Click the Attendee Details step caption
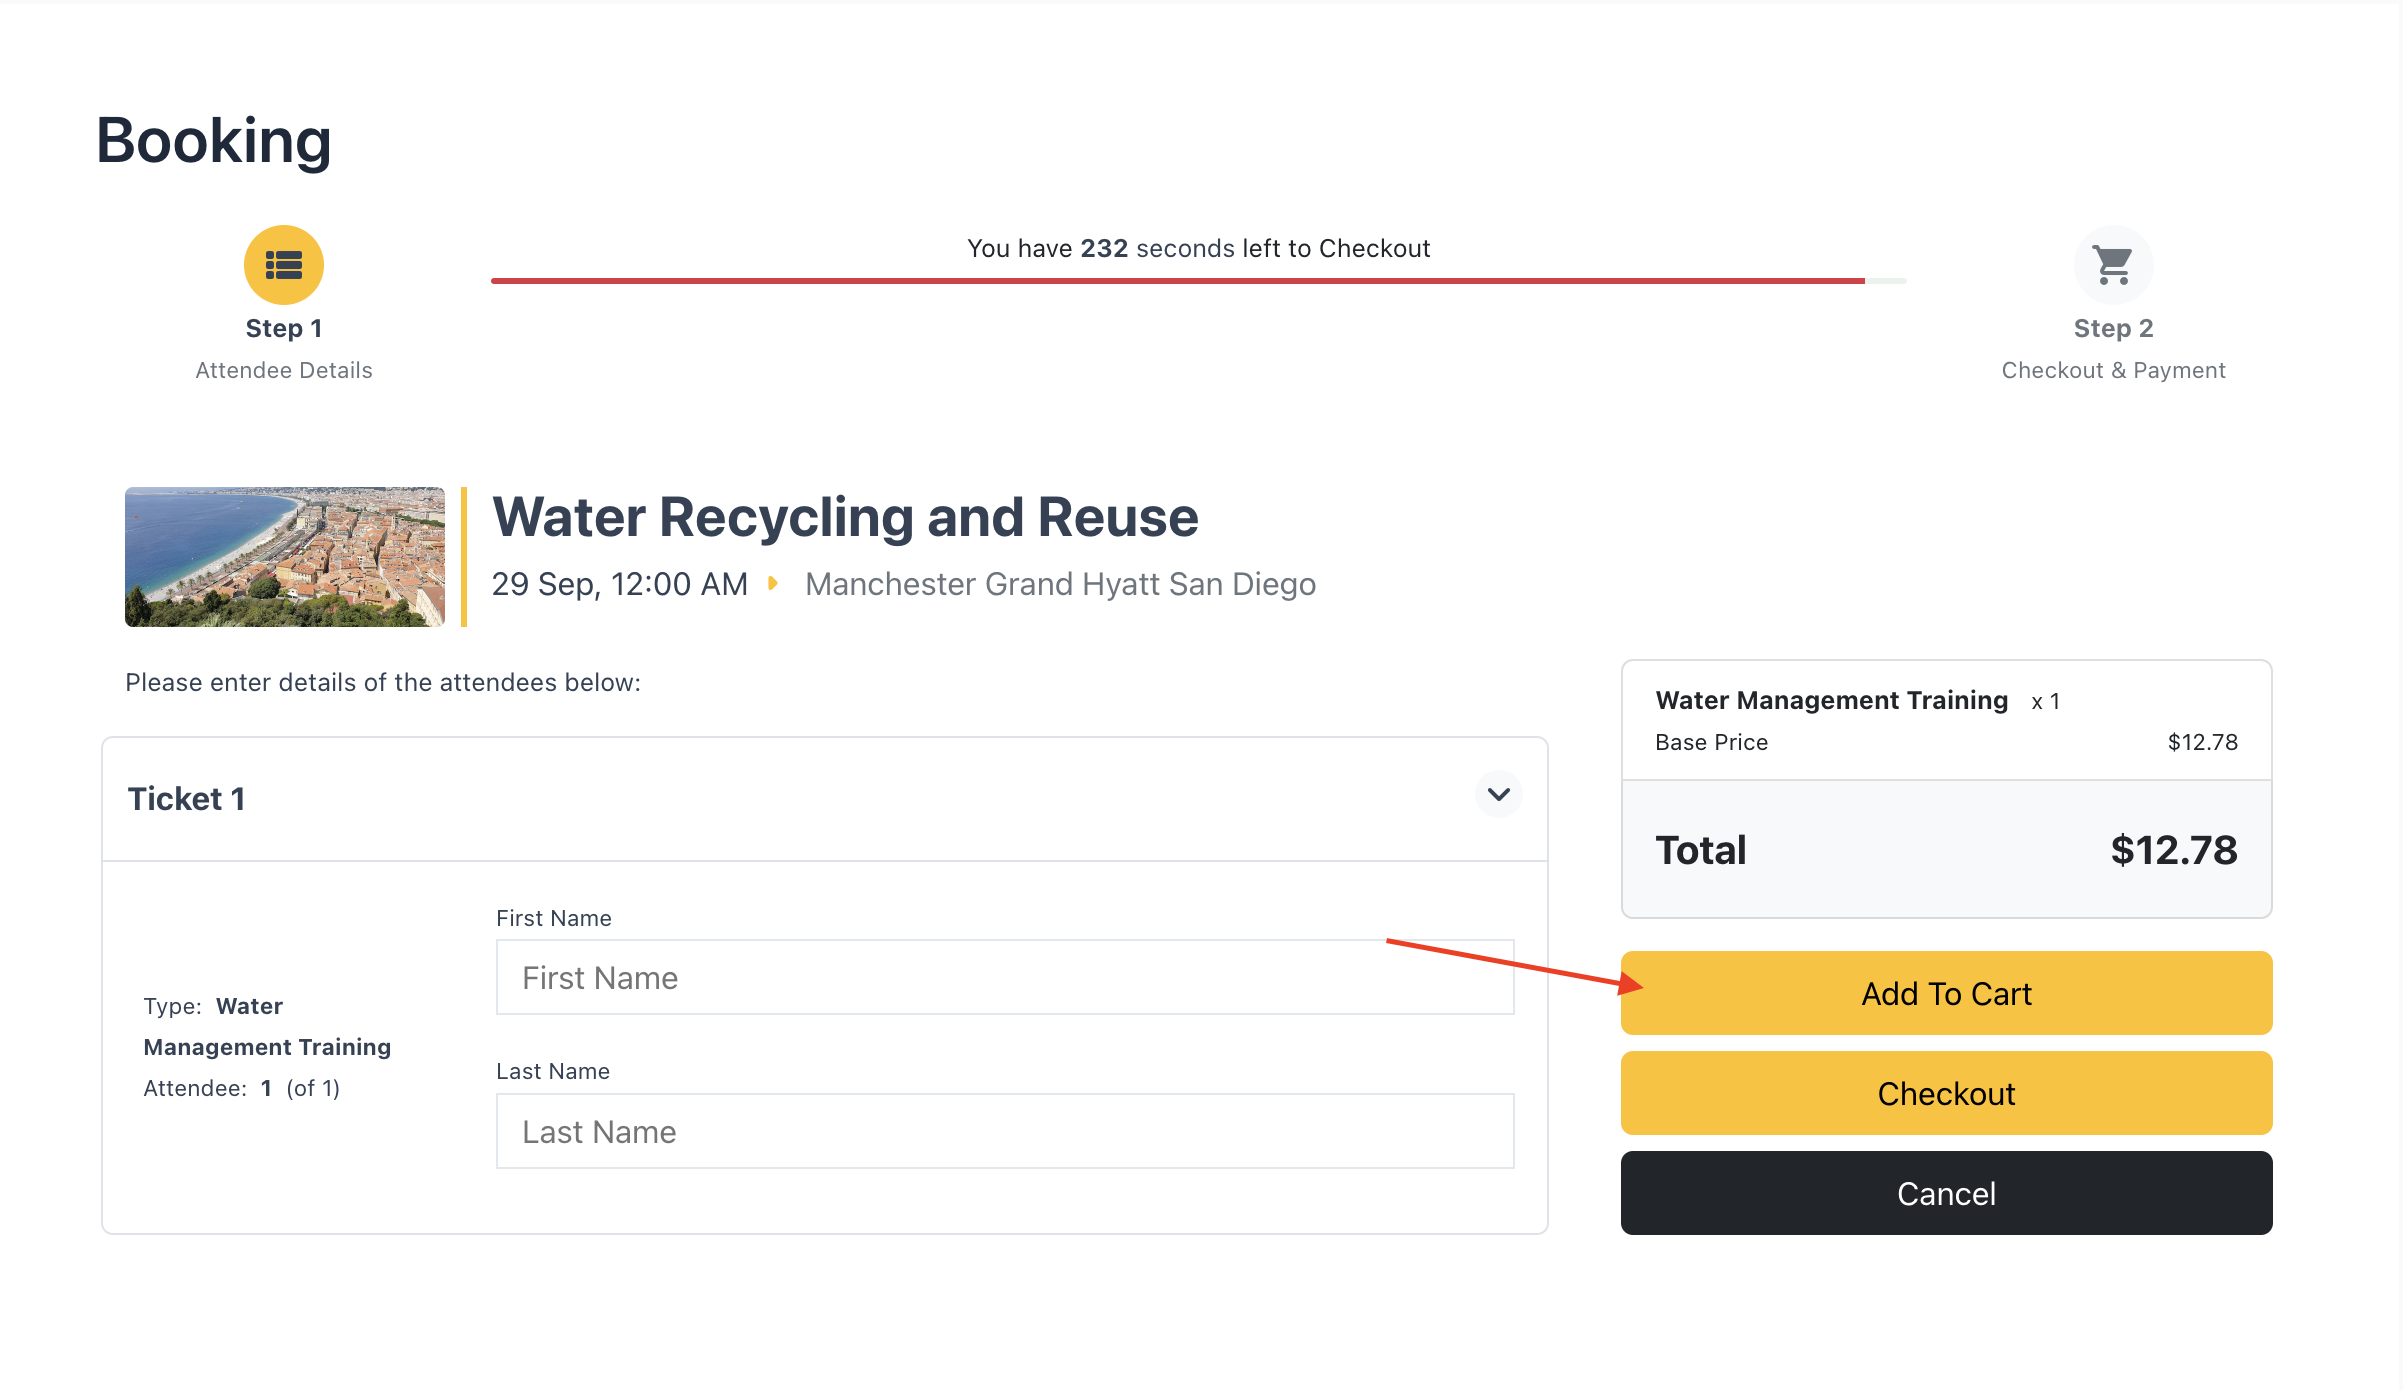 284,370
